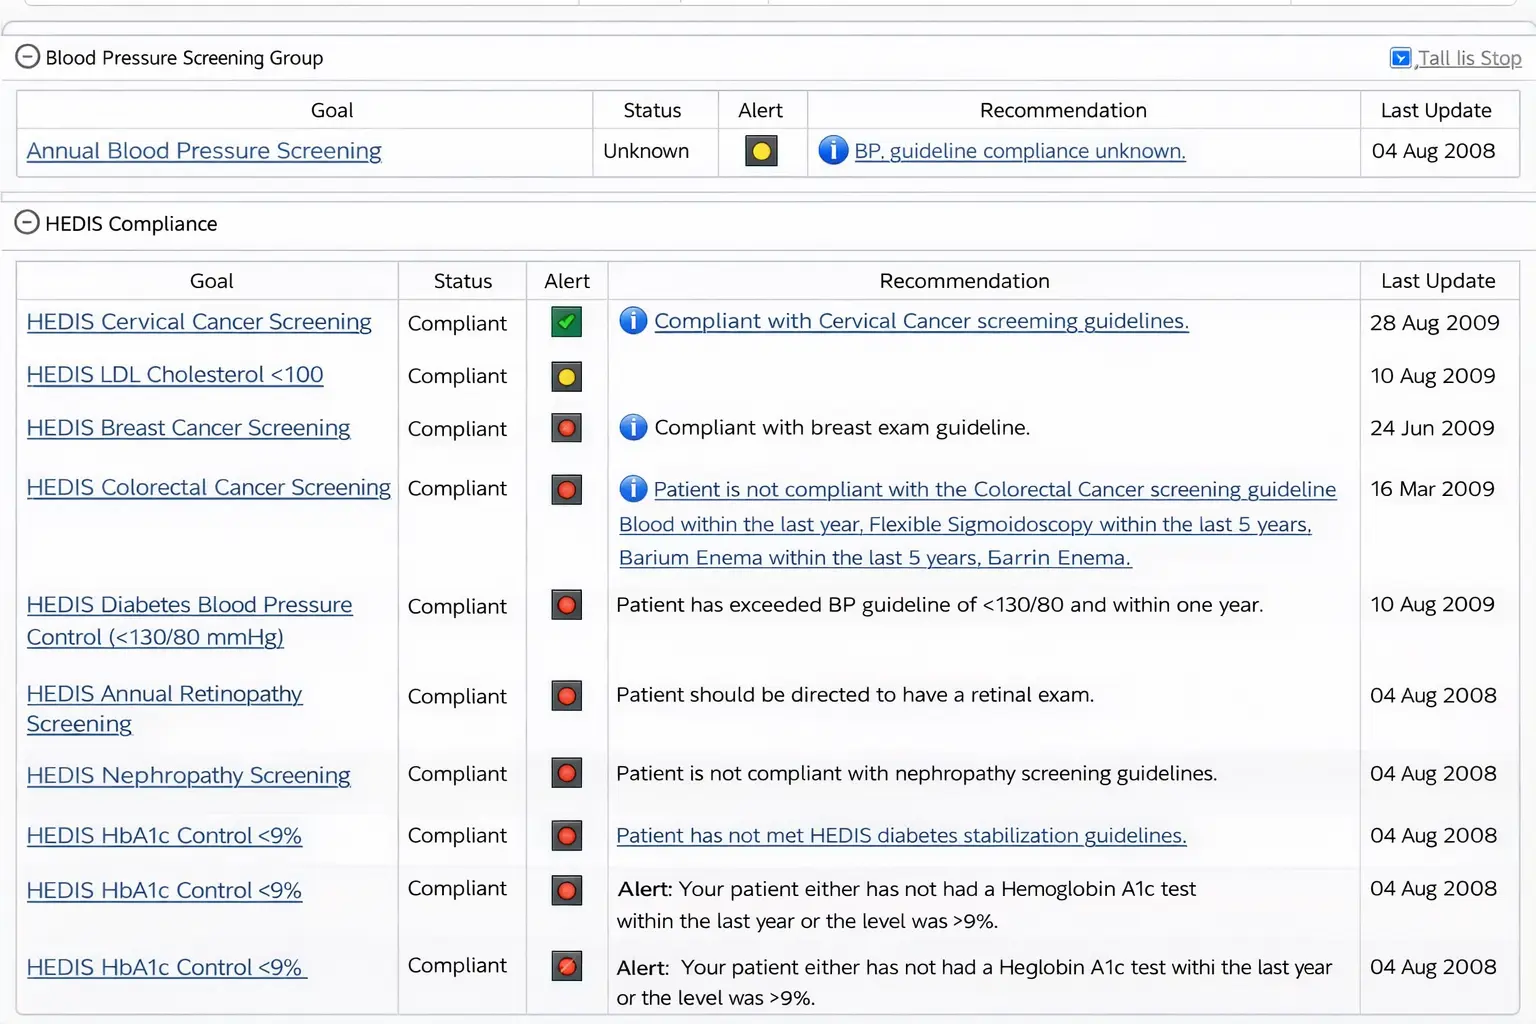Click the blue icon beside Tall lis Stop
This screenshot has width=1536, height=1024.
pyautogui.click(x=1400, y=57)
